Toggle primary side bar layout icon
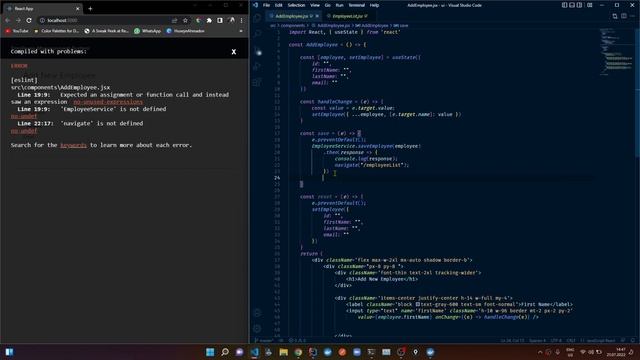Image resolution: width=640 pixels, height=360 pixels. (x=564, y=5)
